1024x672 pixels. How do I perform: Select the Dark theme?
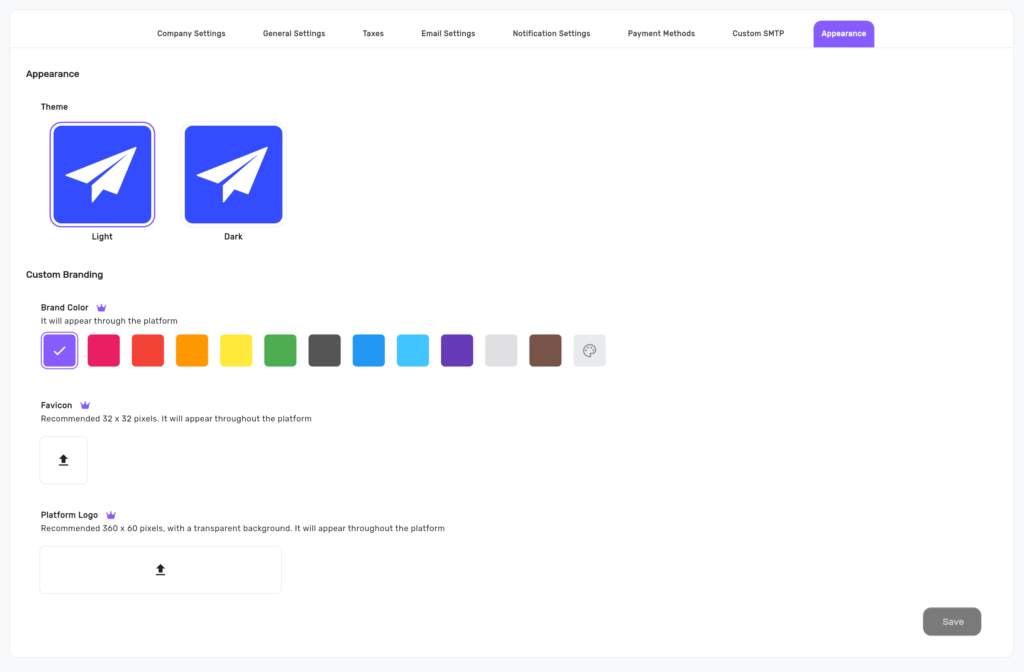tap(233, 174)
